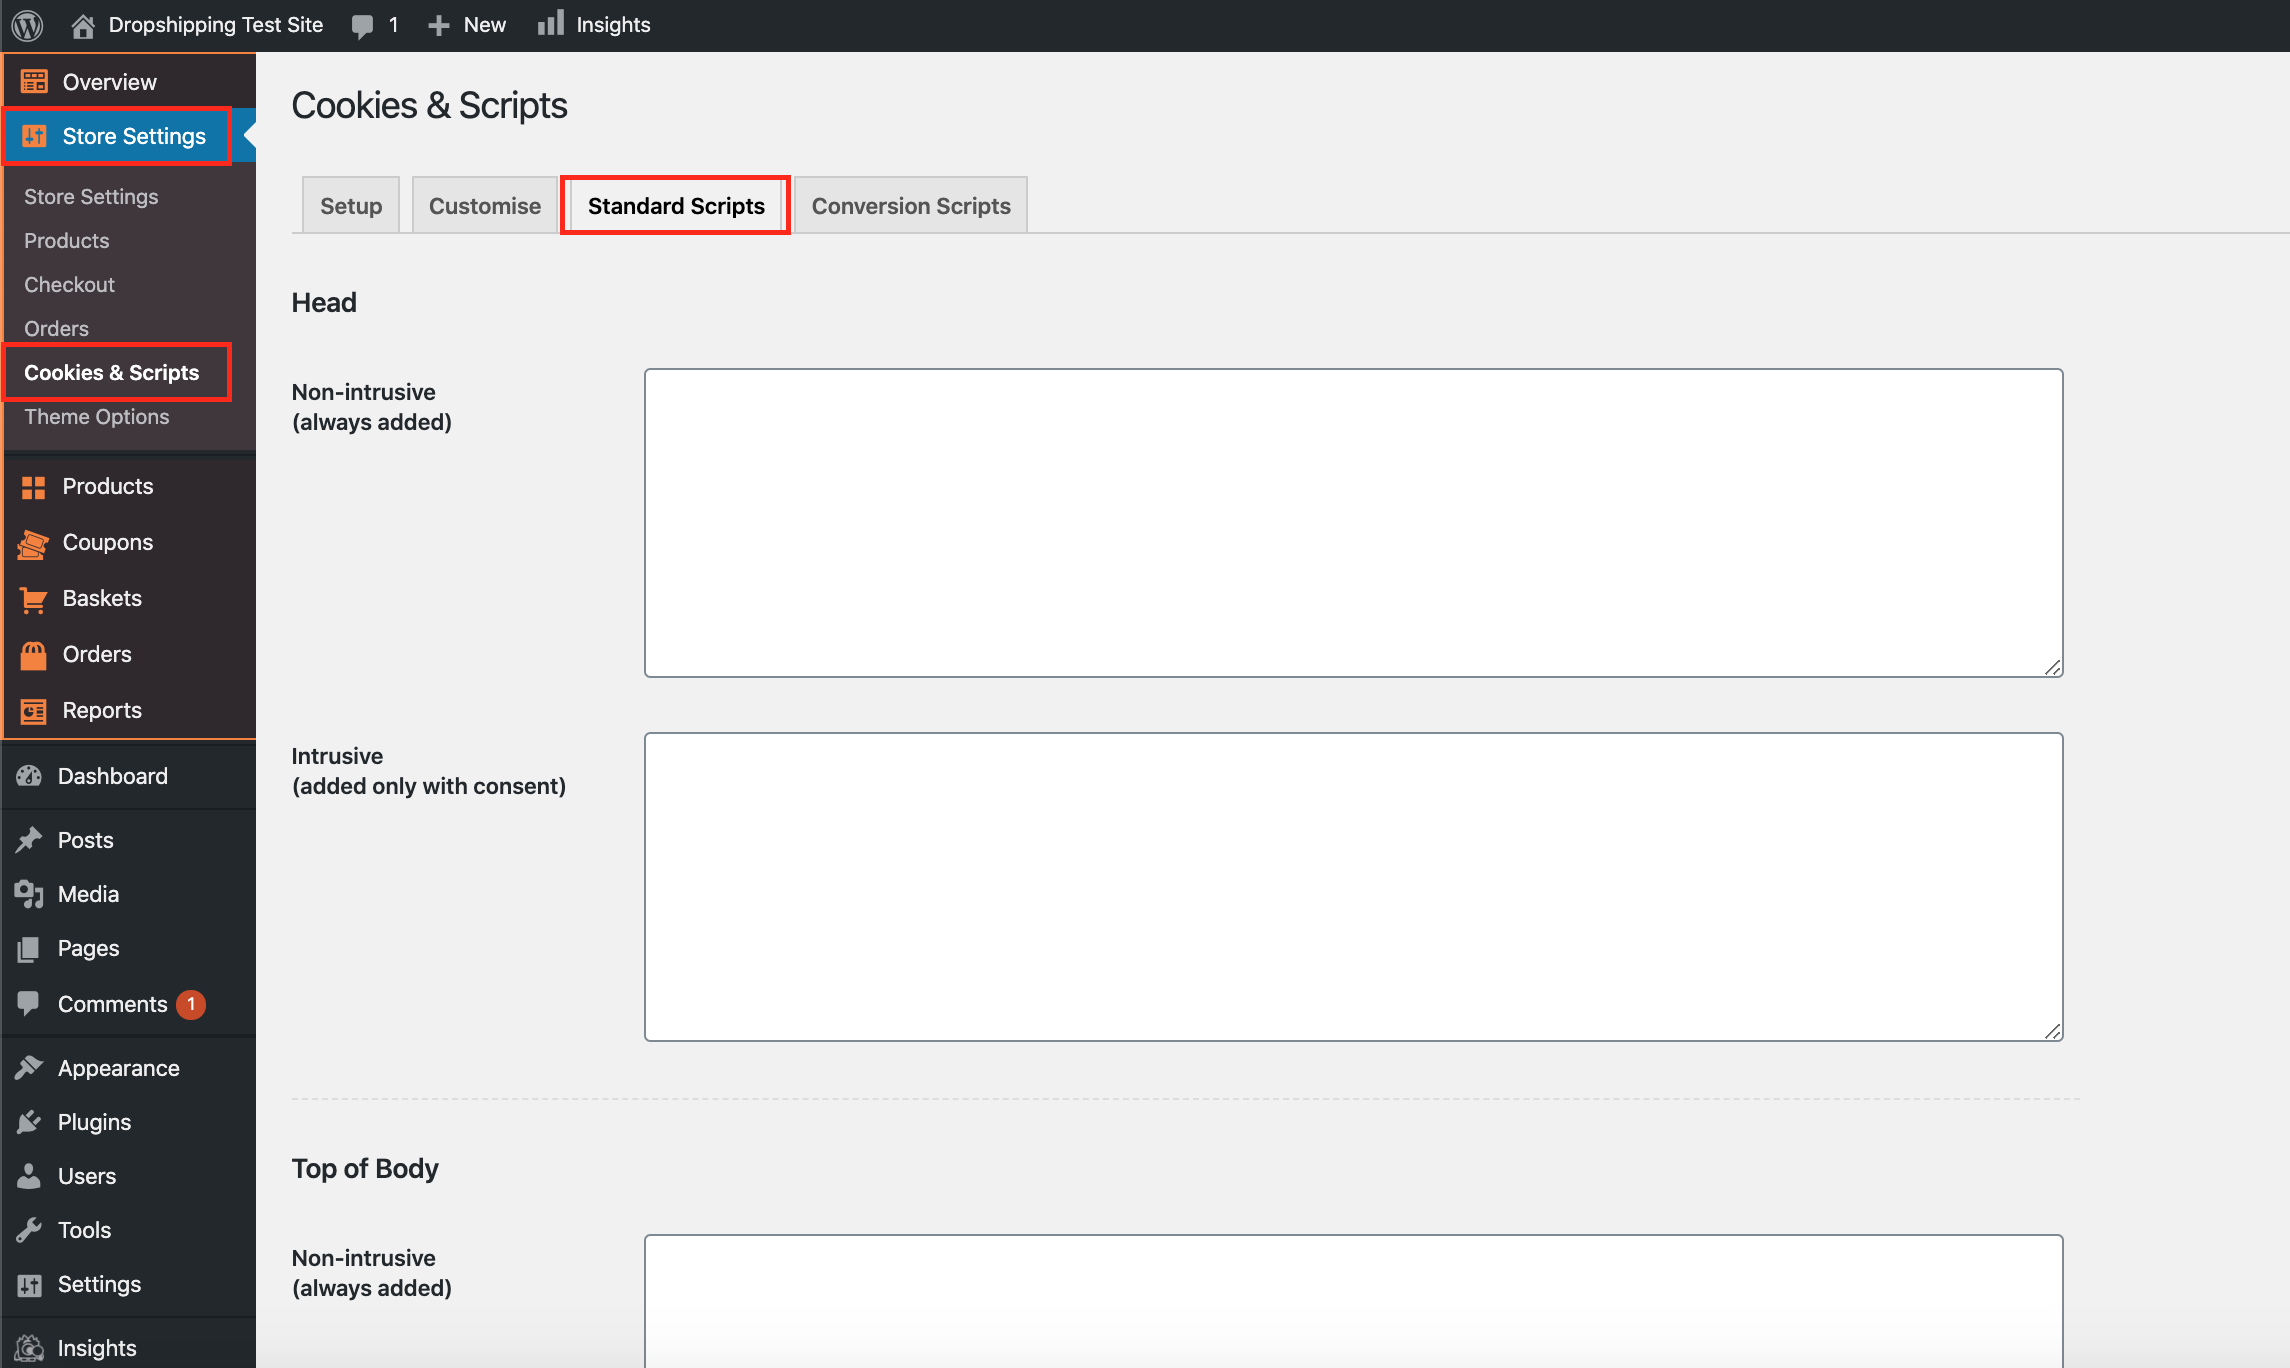Viewport: 2290px width, 1368px height.
Task: Open the Customise tab
Action: [x=484, y=206]
